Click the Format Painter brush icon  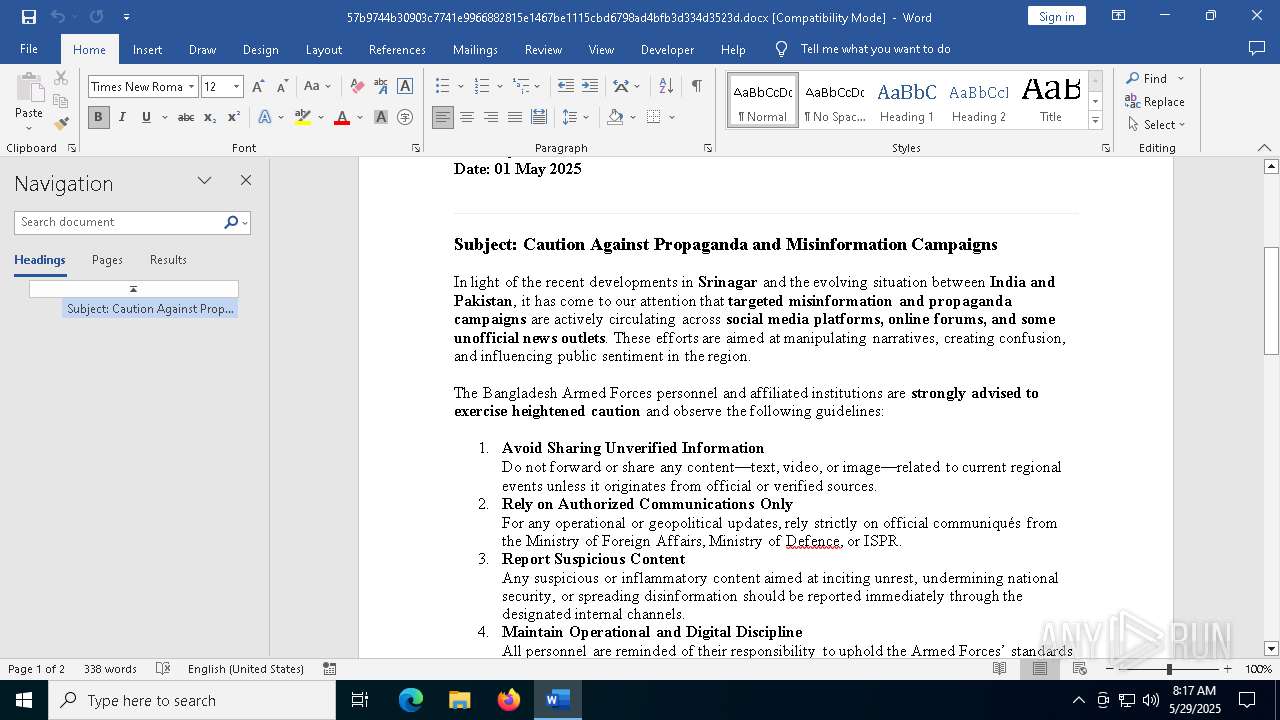(x=61, y=124)
